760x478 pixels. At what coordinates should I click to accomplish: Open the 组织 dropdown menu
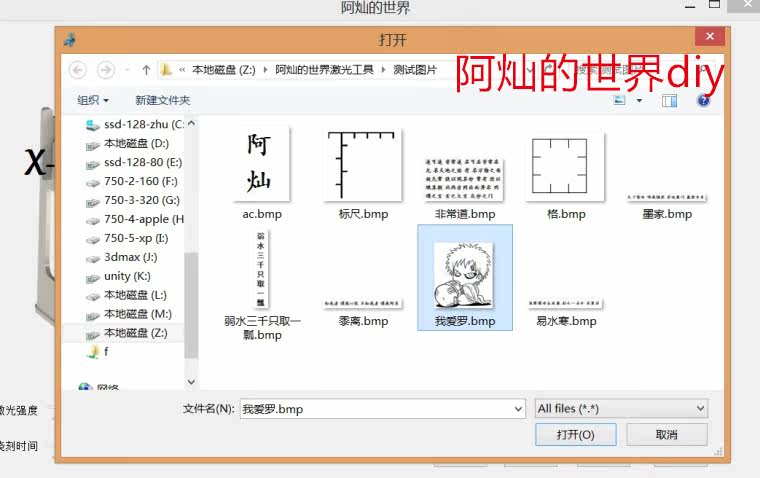click(x=93, y=100)
